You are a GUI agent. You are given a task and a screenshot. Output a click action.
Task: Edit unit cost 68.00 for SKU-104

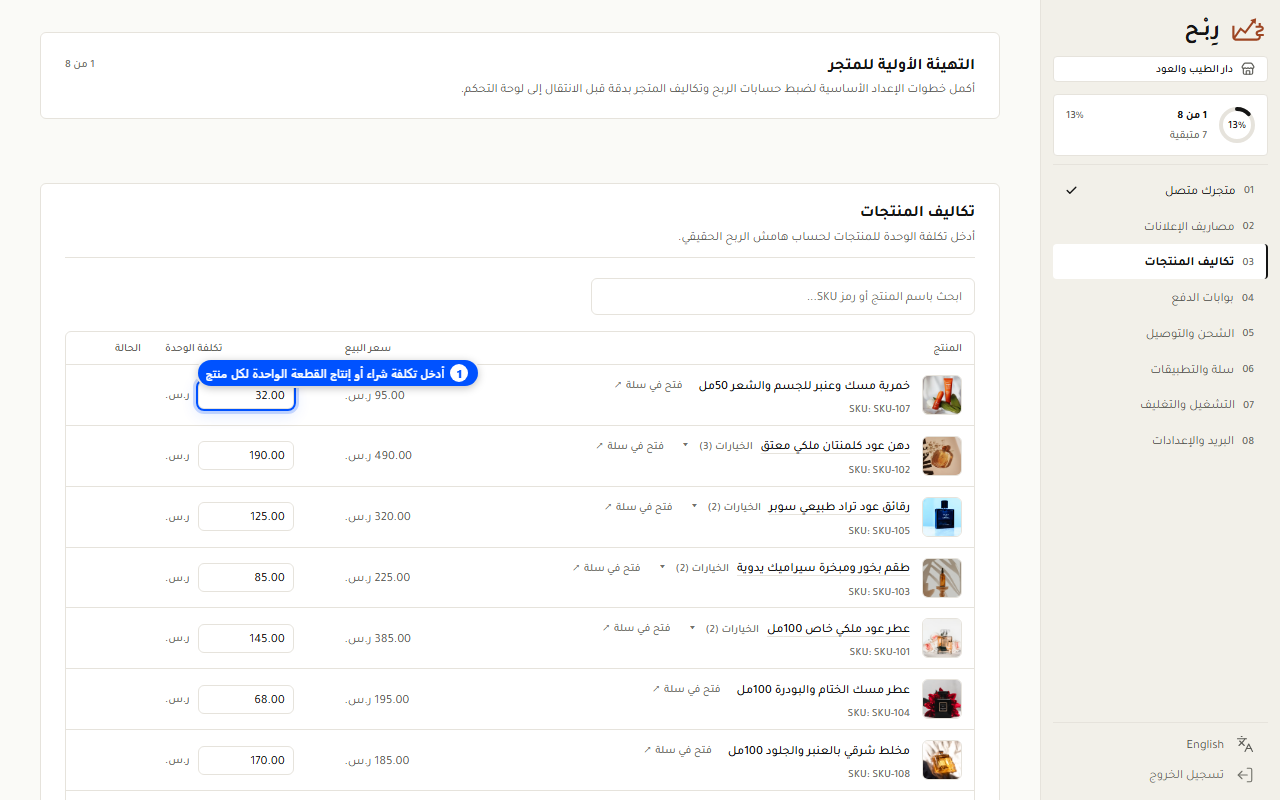[x=246, y=699]
